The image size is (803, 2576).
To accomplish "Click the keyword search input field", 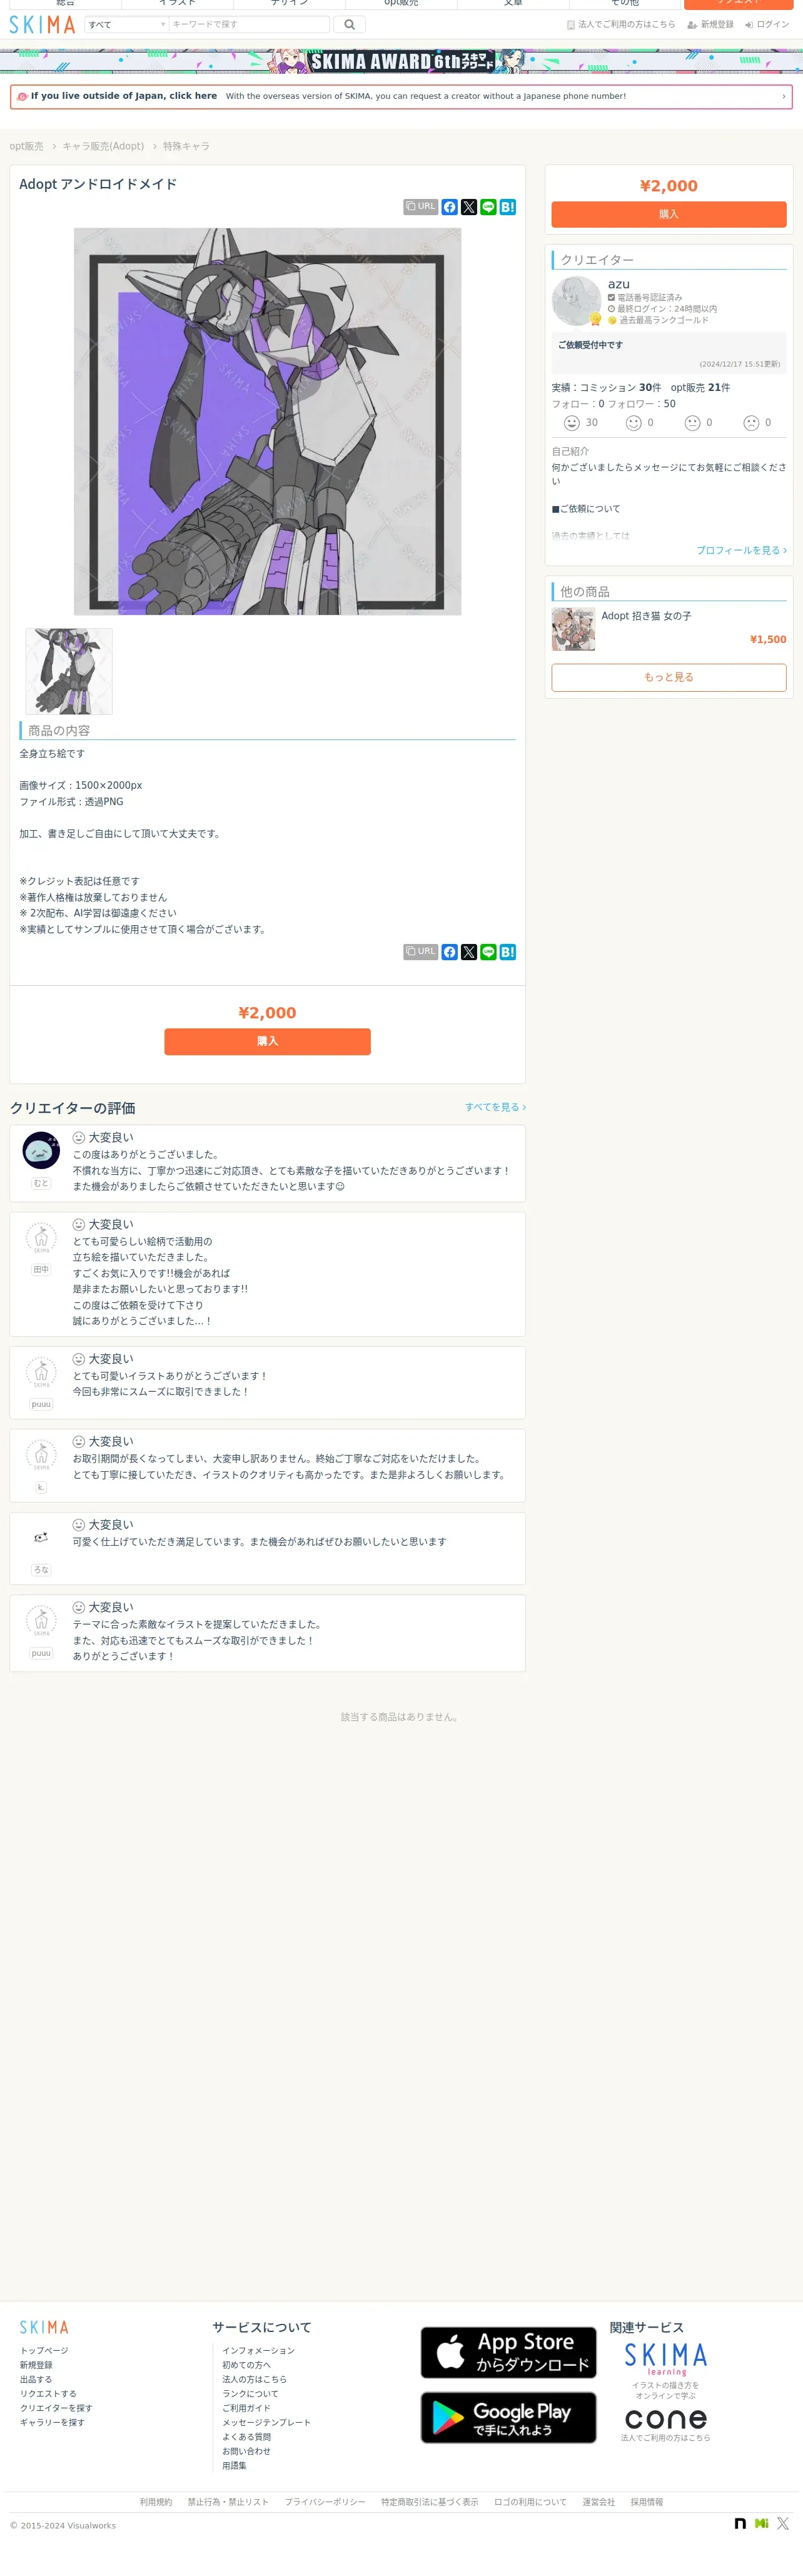I will tap(249, 24).
